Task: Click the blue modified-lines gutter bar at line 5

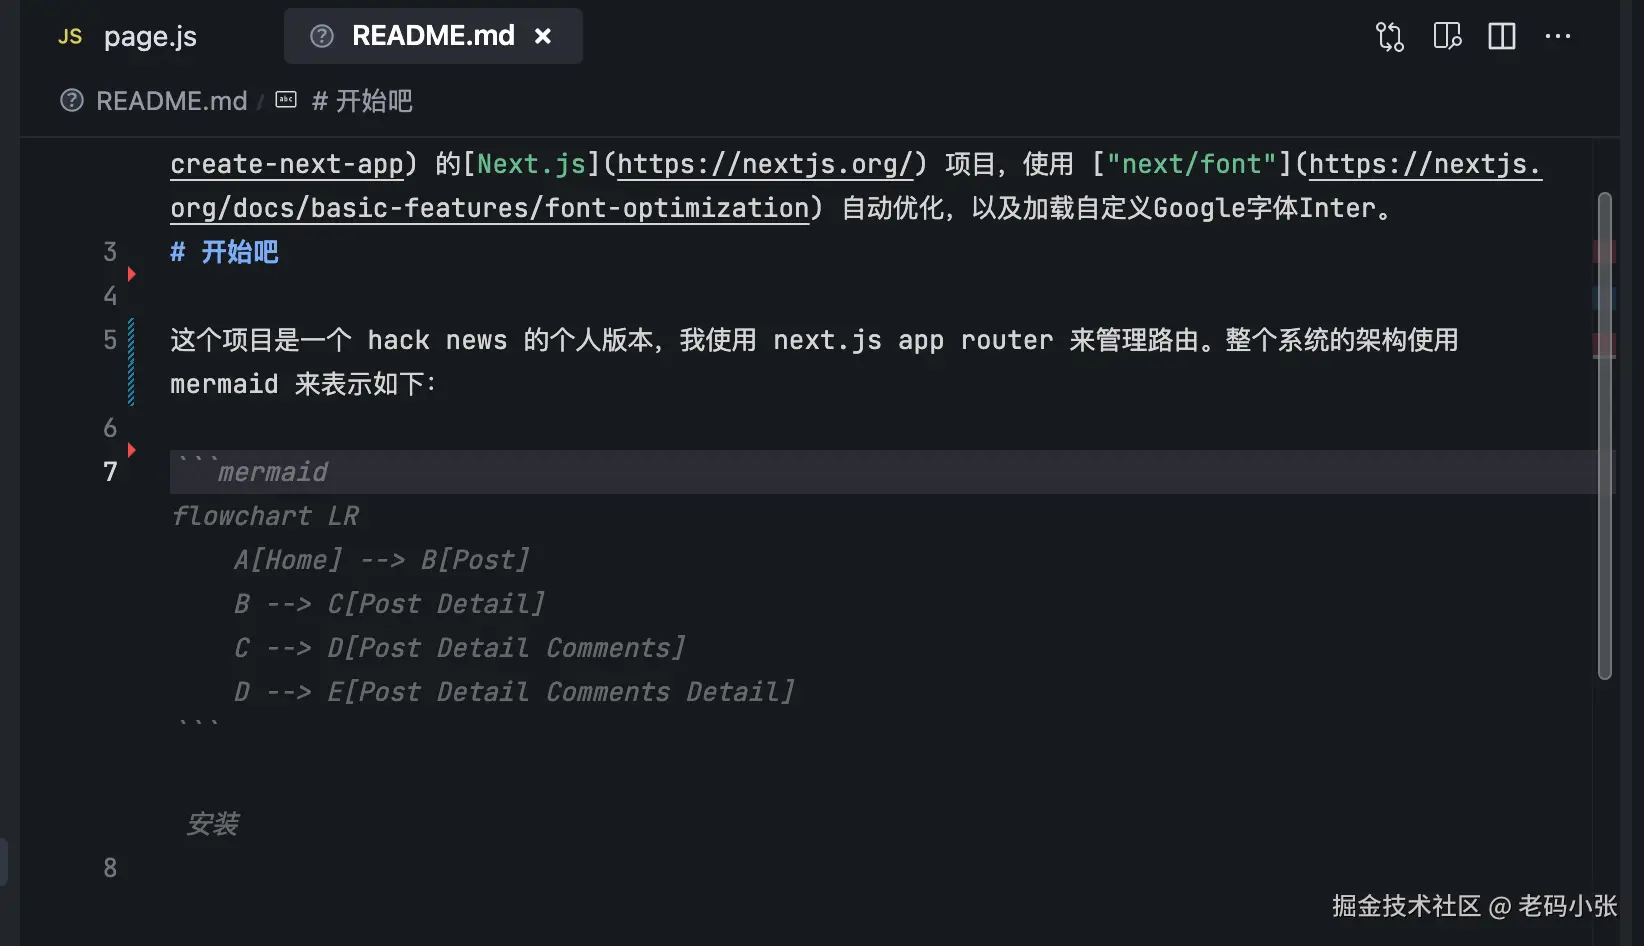Action: pos(131,362)
